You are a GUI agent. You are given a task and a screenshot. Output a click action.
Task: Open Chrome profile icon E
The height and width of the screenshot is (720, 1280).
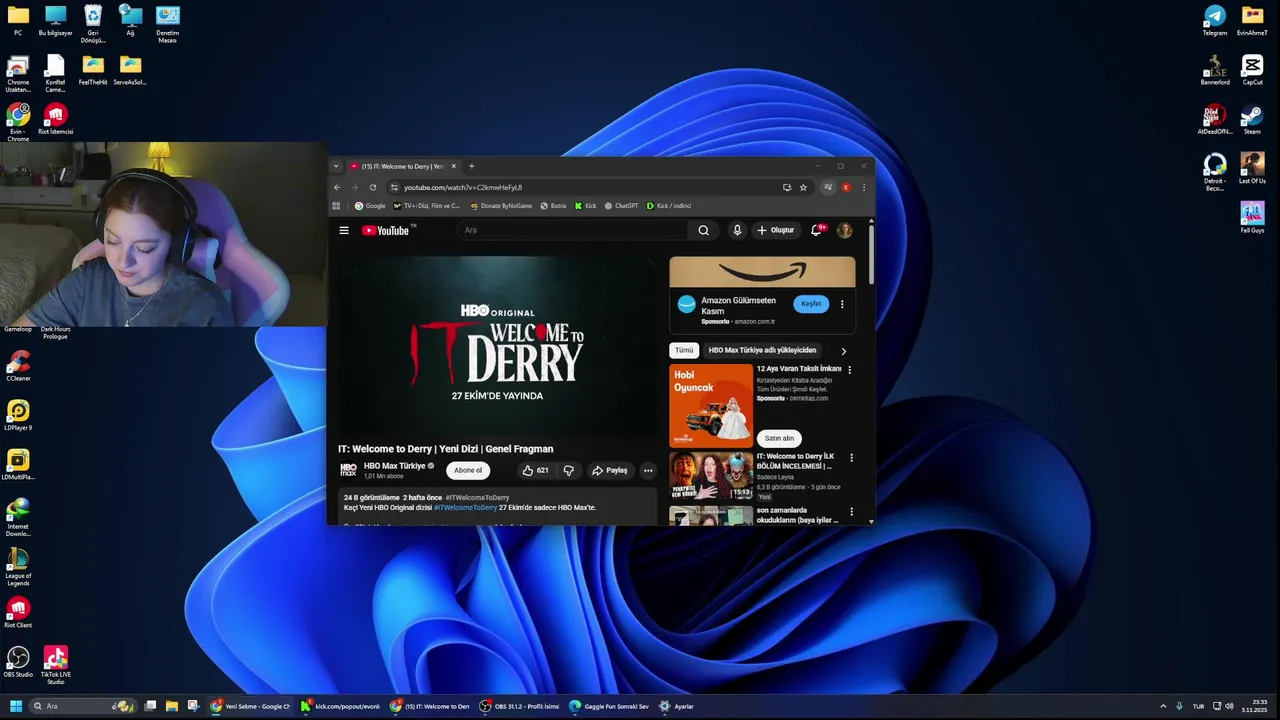pos(846,187)
